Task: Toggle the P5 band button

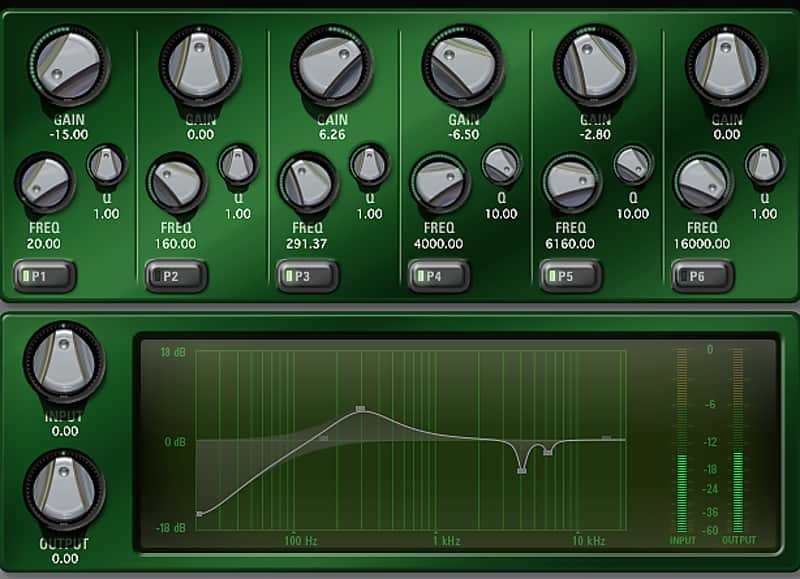Action: click(571, 276)
